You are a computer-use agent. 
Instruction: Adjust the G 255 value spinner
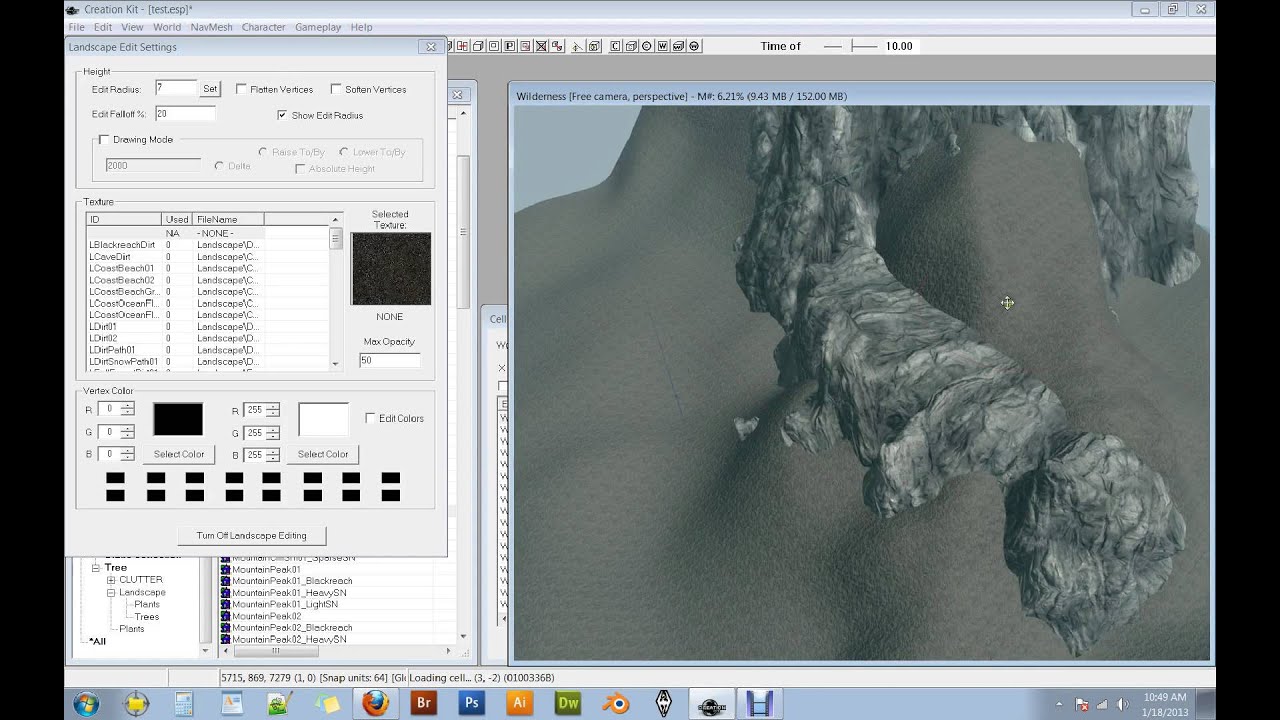tap(273, 433)
